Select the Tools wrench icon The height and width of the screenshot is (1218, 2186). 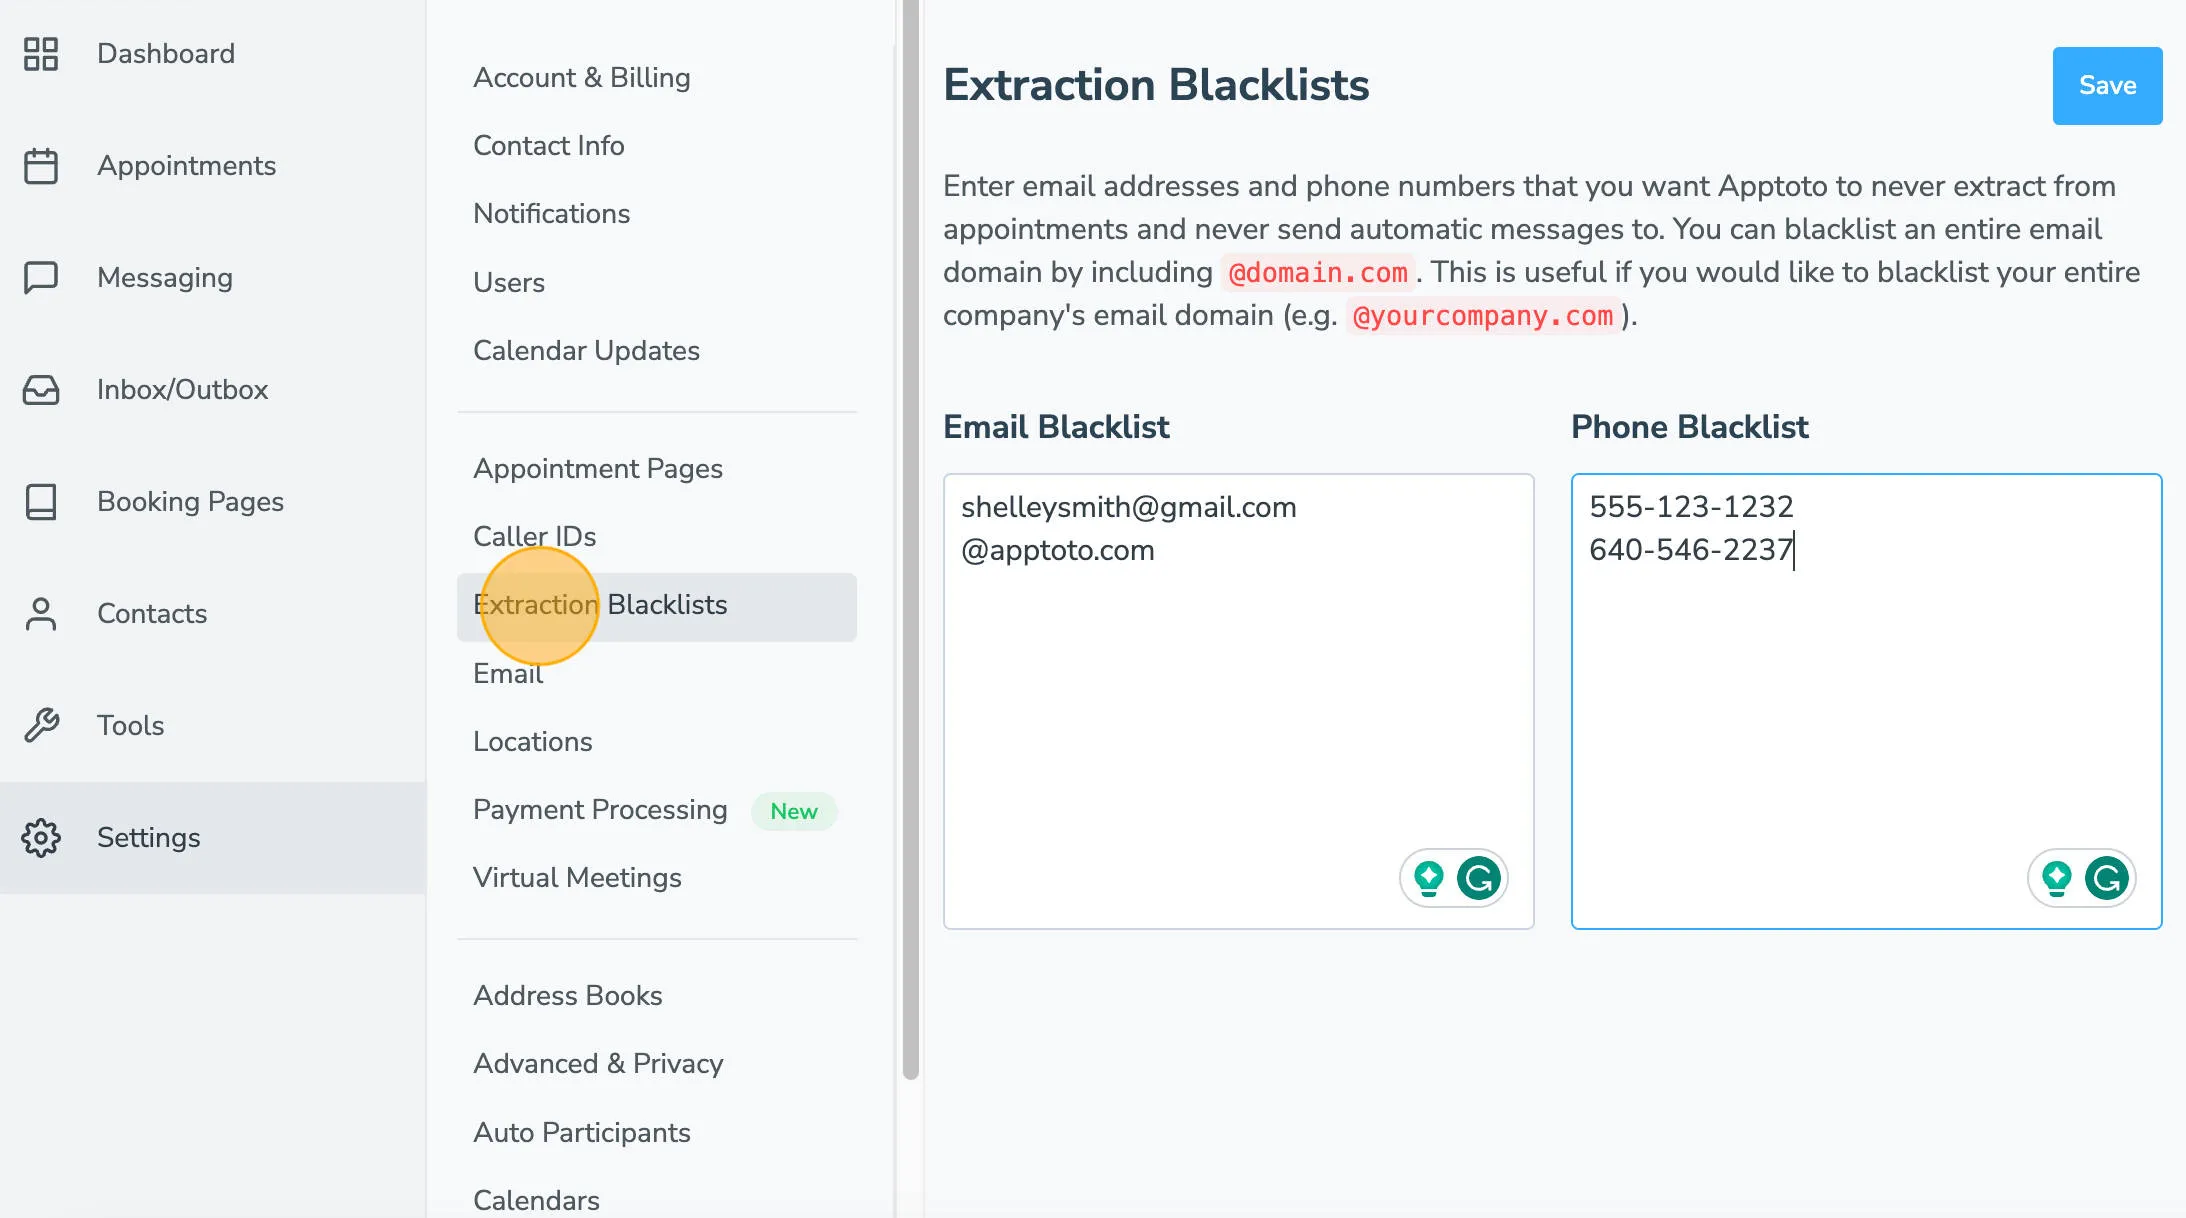40,725
